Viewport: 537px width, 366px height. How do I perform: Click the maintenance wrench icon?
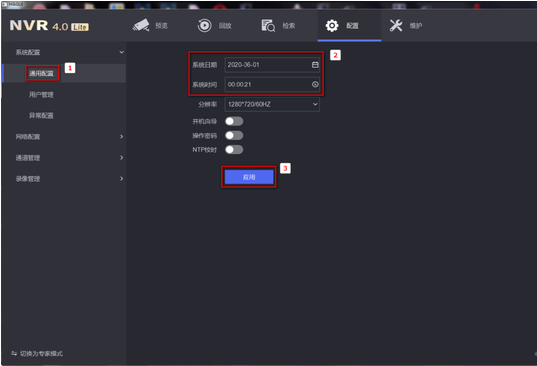point(396,26)
